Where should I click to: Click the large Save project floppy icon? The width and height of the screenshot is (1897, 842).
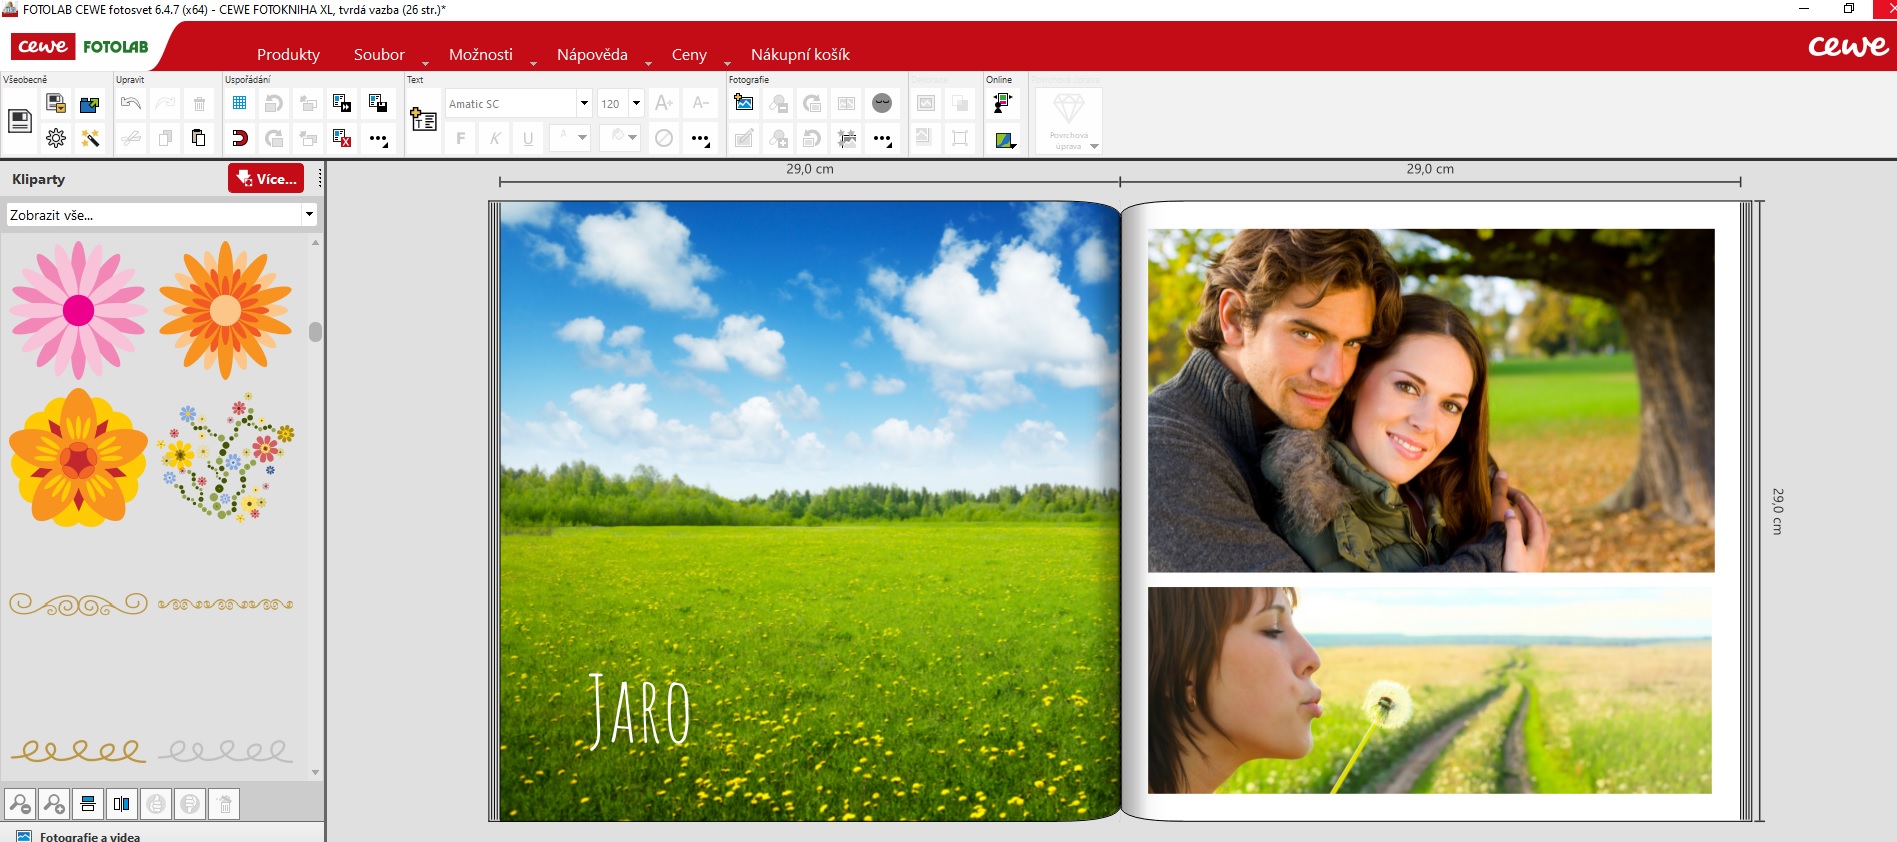click(20, 121)
